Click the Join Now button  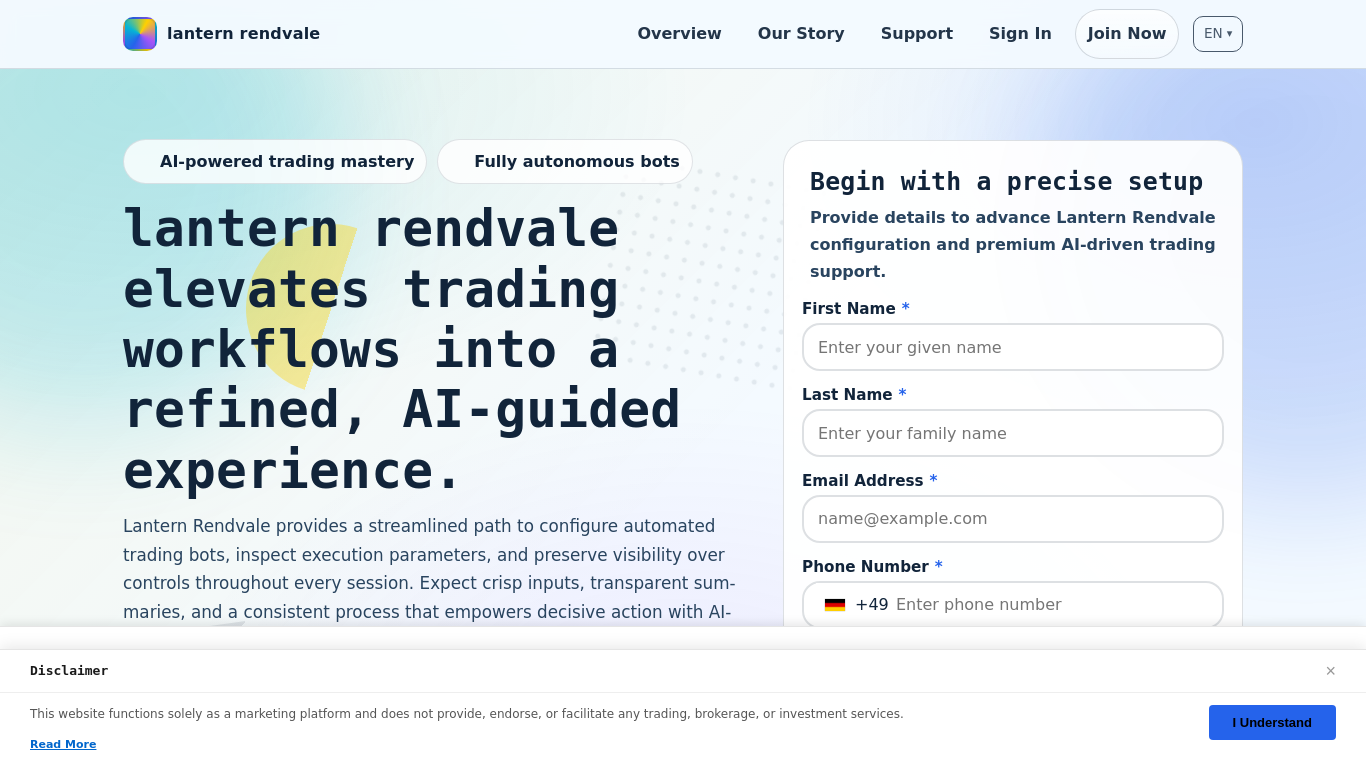coord(1127,34)
